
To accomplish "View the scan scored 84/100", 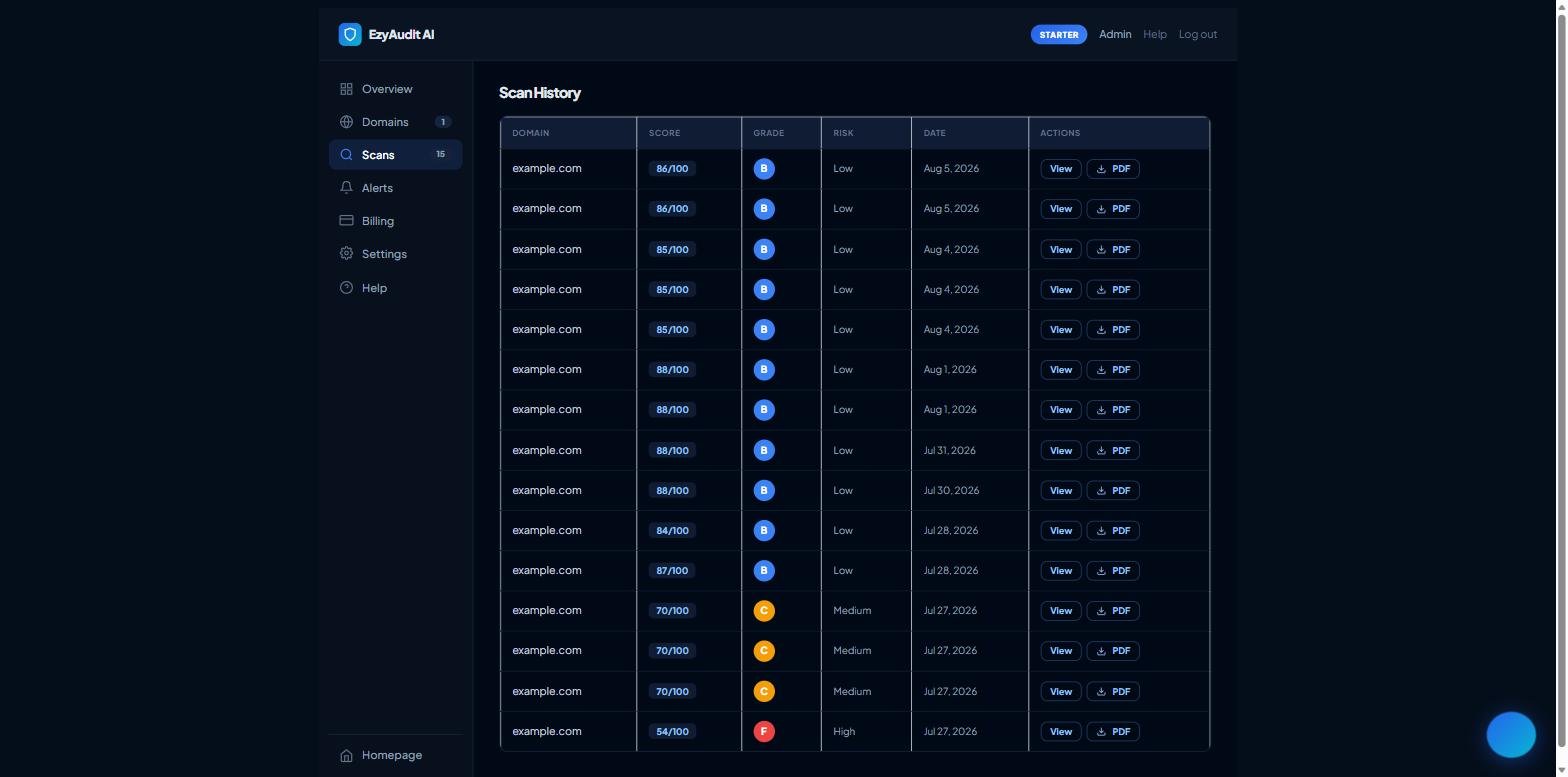I will tap(1061, 531).
